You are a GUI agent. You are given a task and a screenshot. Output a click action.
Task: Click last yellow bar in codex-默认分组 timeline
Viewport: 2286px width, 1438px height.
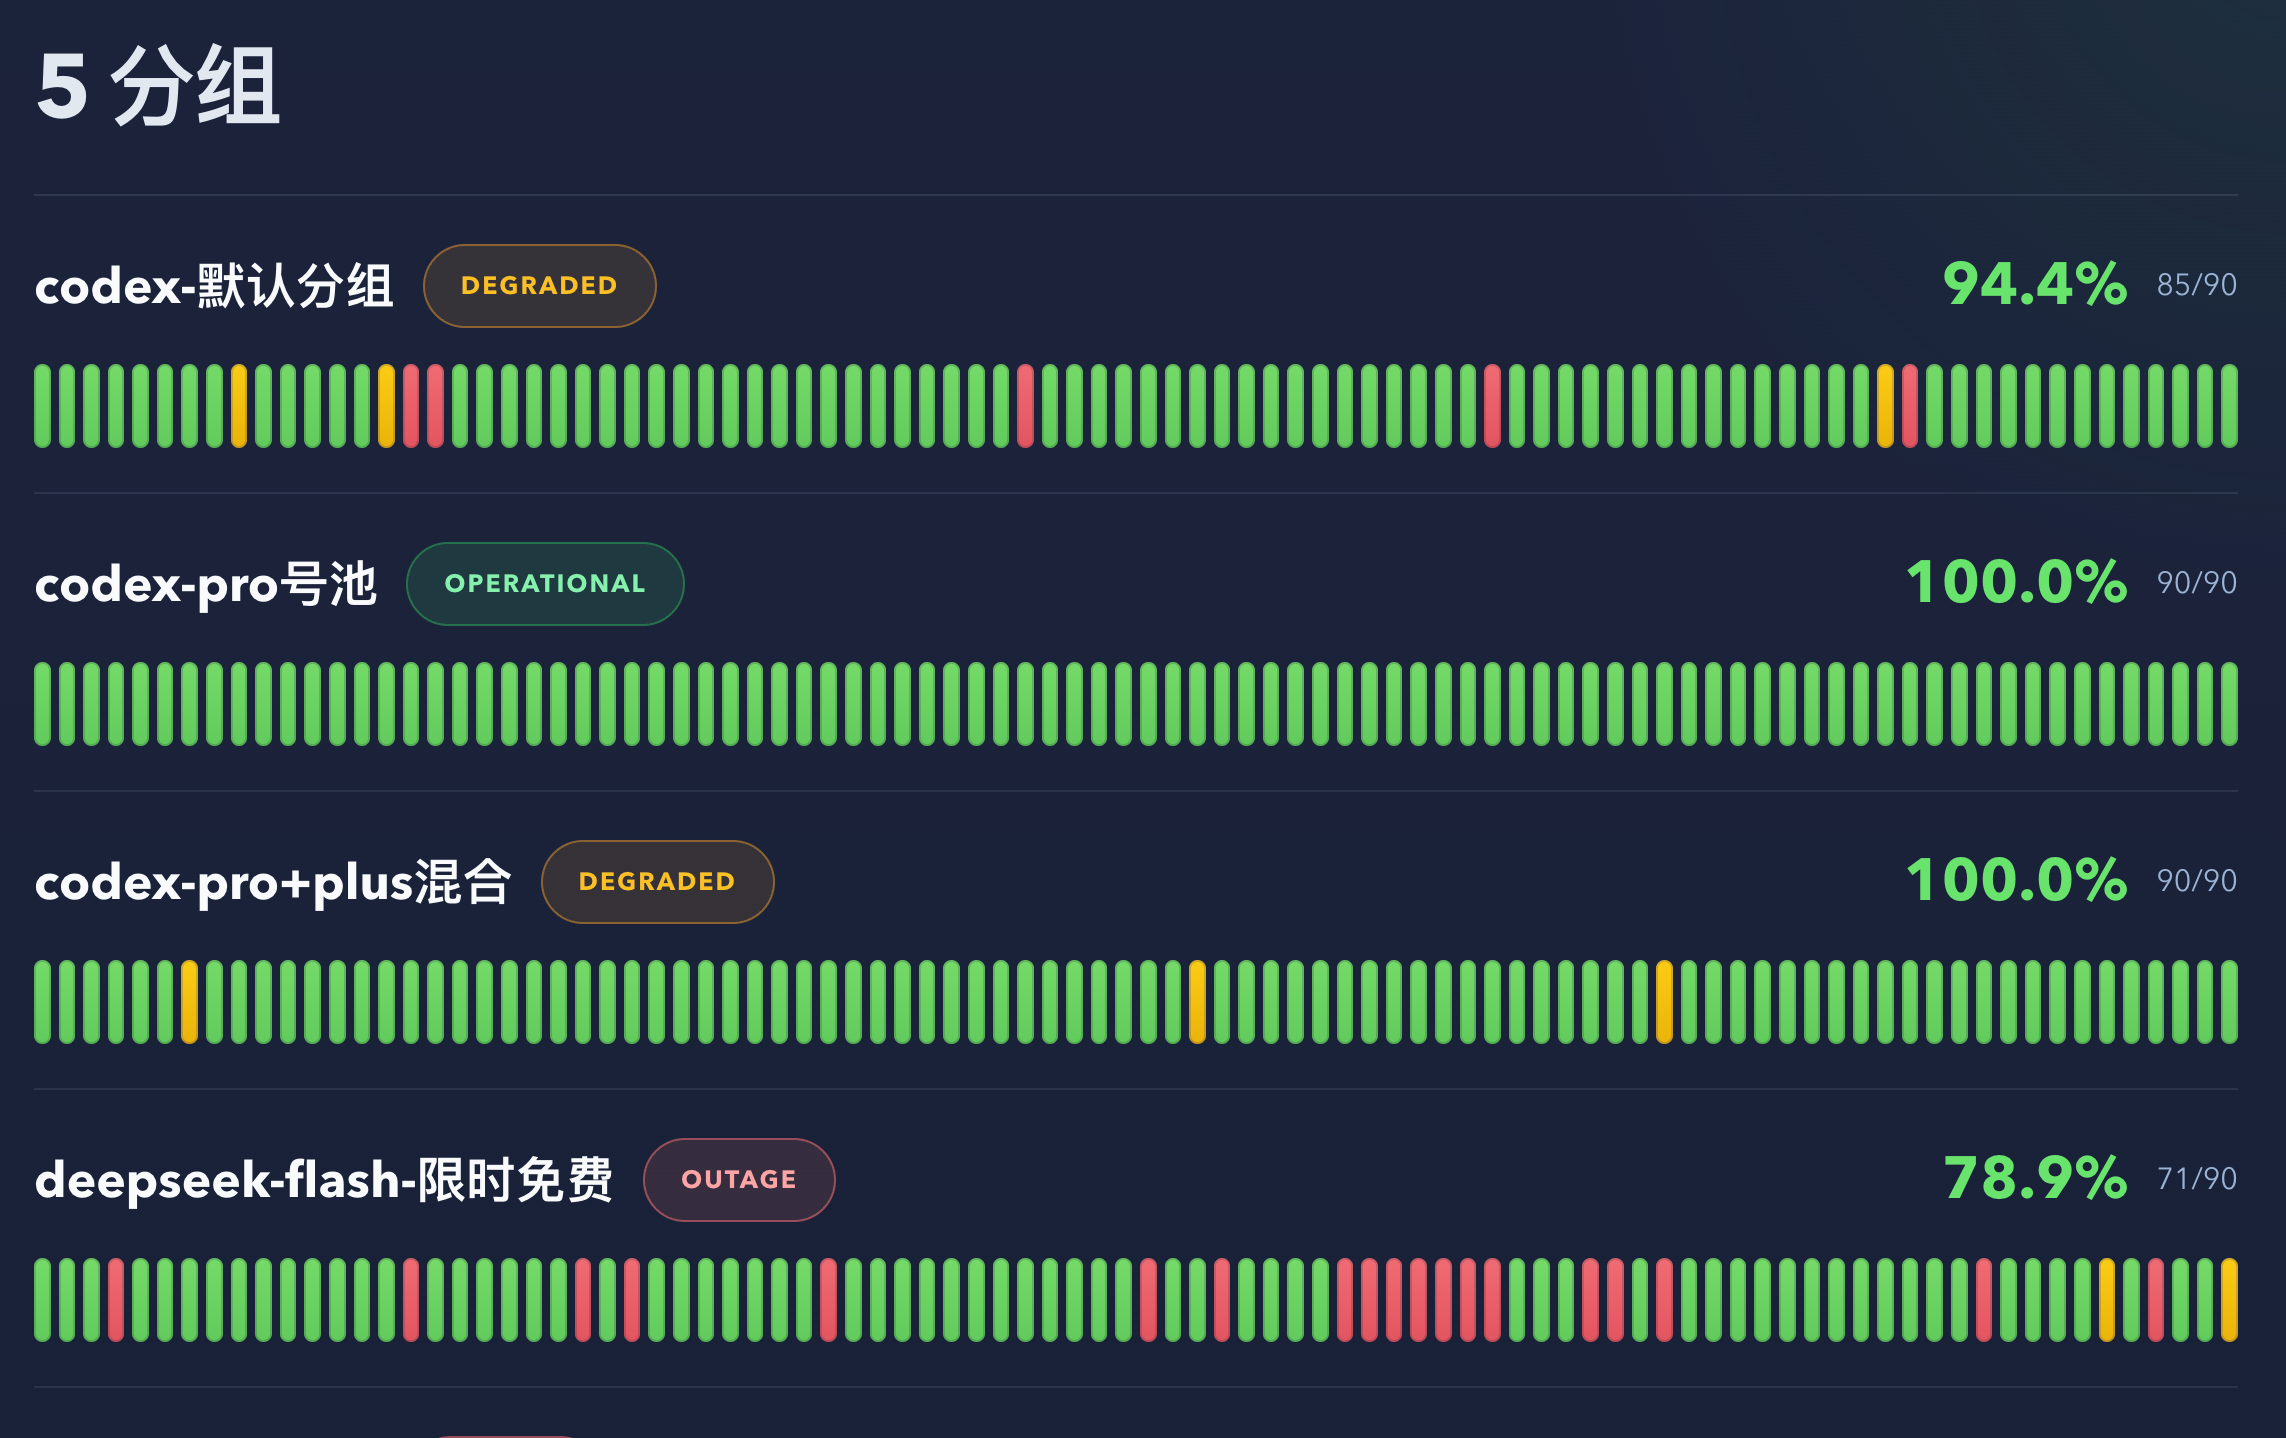1885,406
